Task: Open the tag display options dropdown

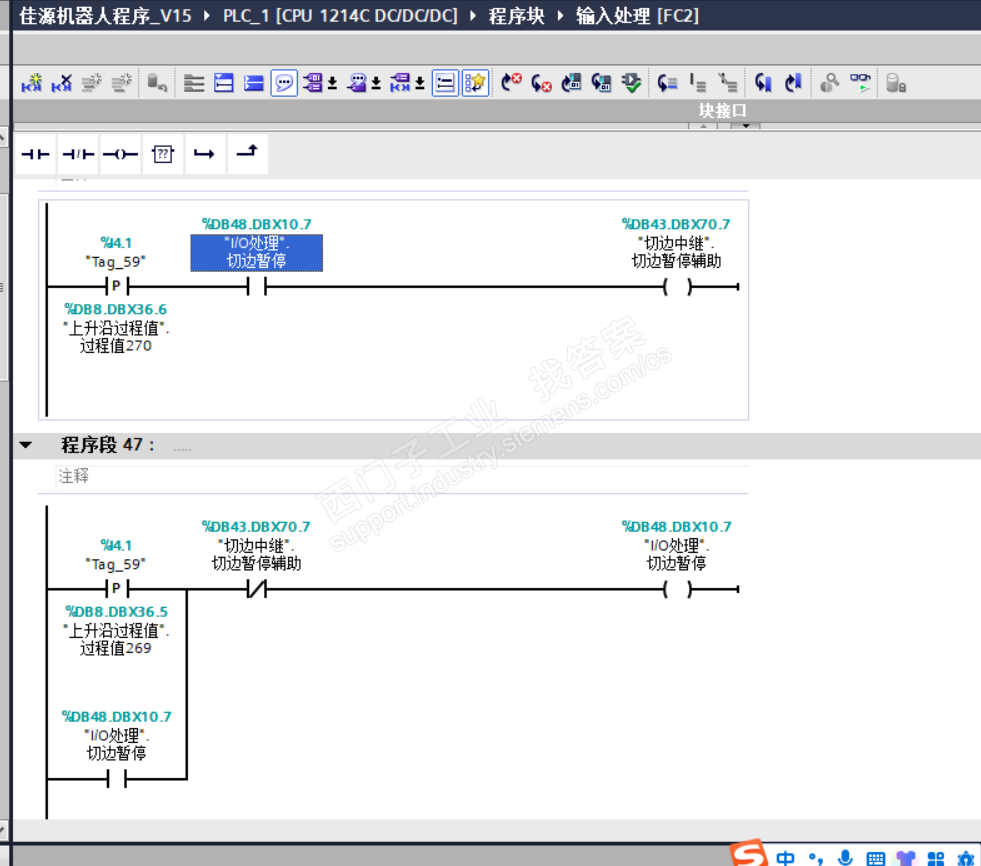Action: point(332,83)
